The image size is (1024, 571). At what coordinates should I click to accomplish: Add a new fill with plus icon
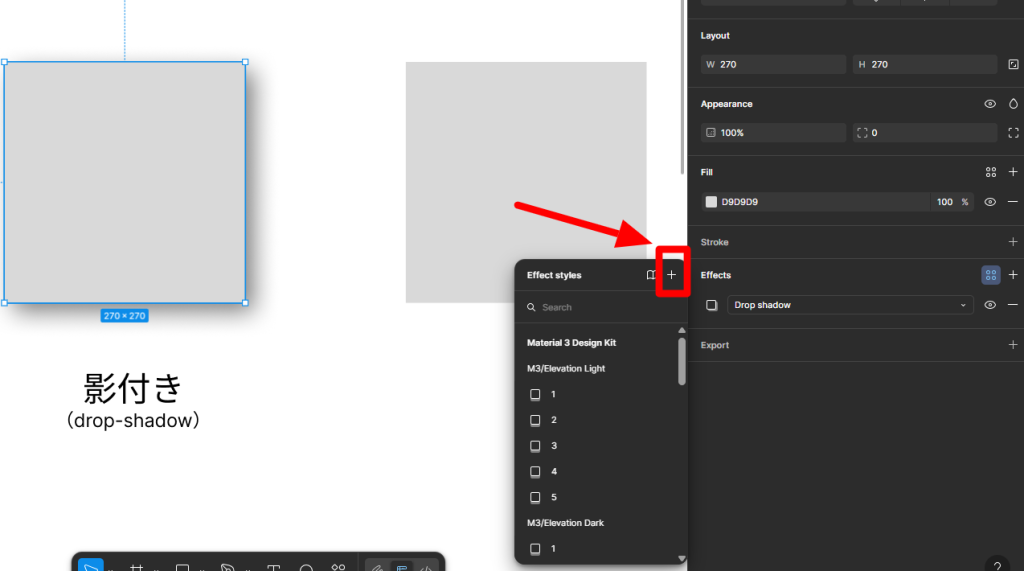(1013, 172)
